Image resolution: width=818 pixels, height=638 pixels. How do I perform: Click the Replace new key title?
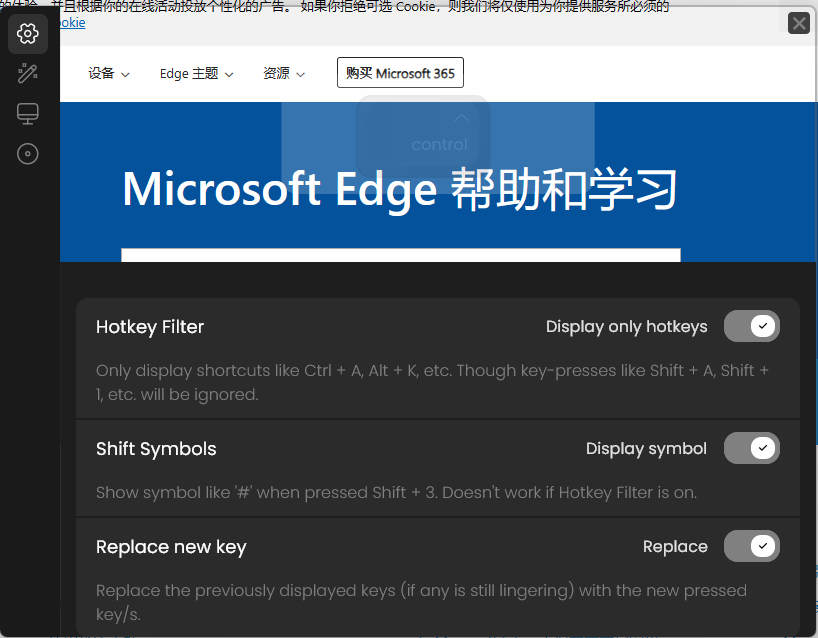pos(171,547)
